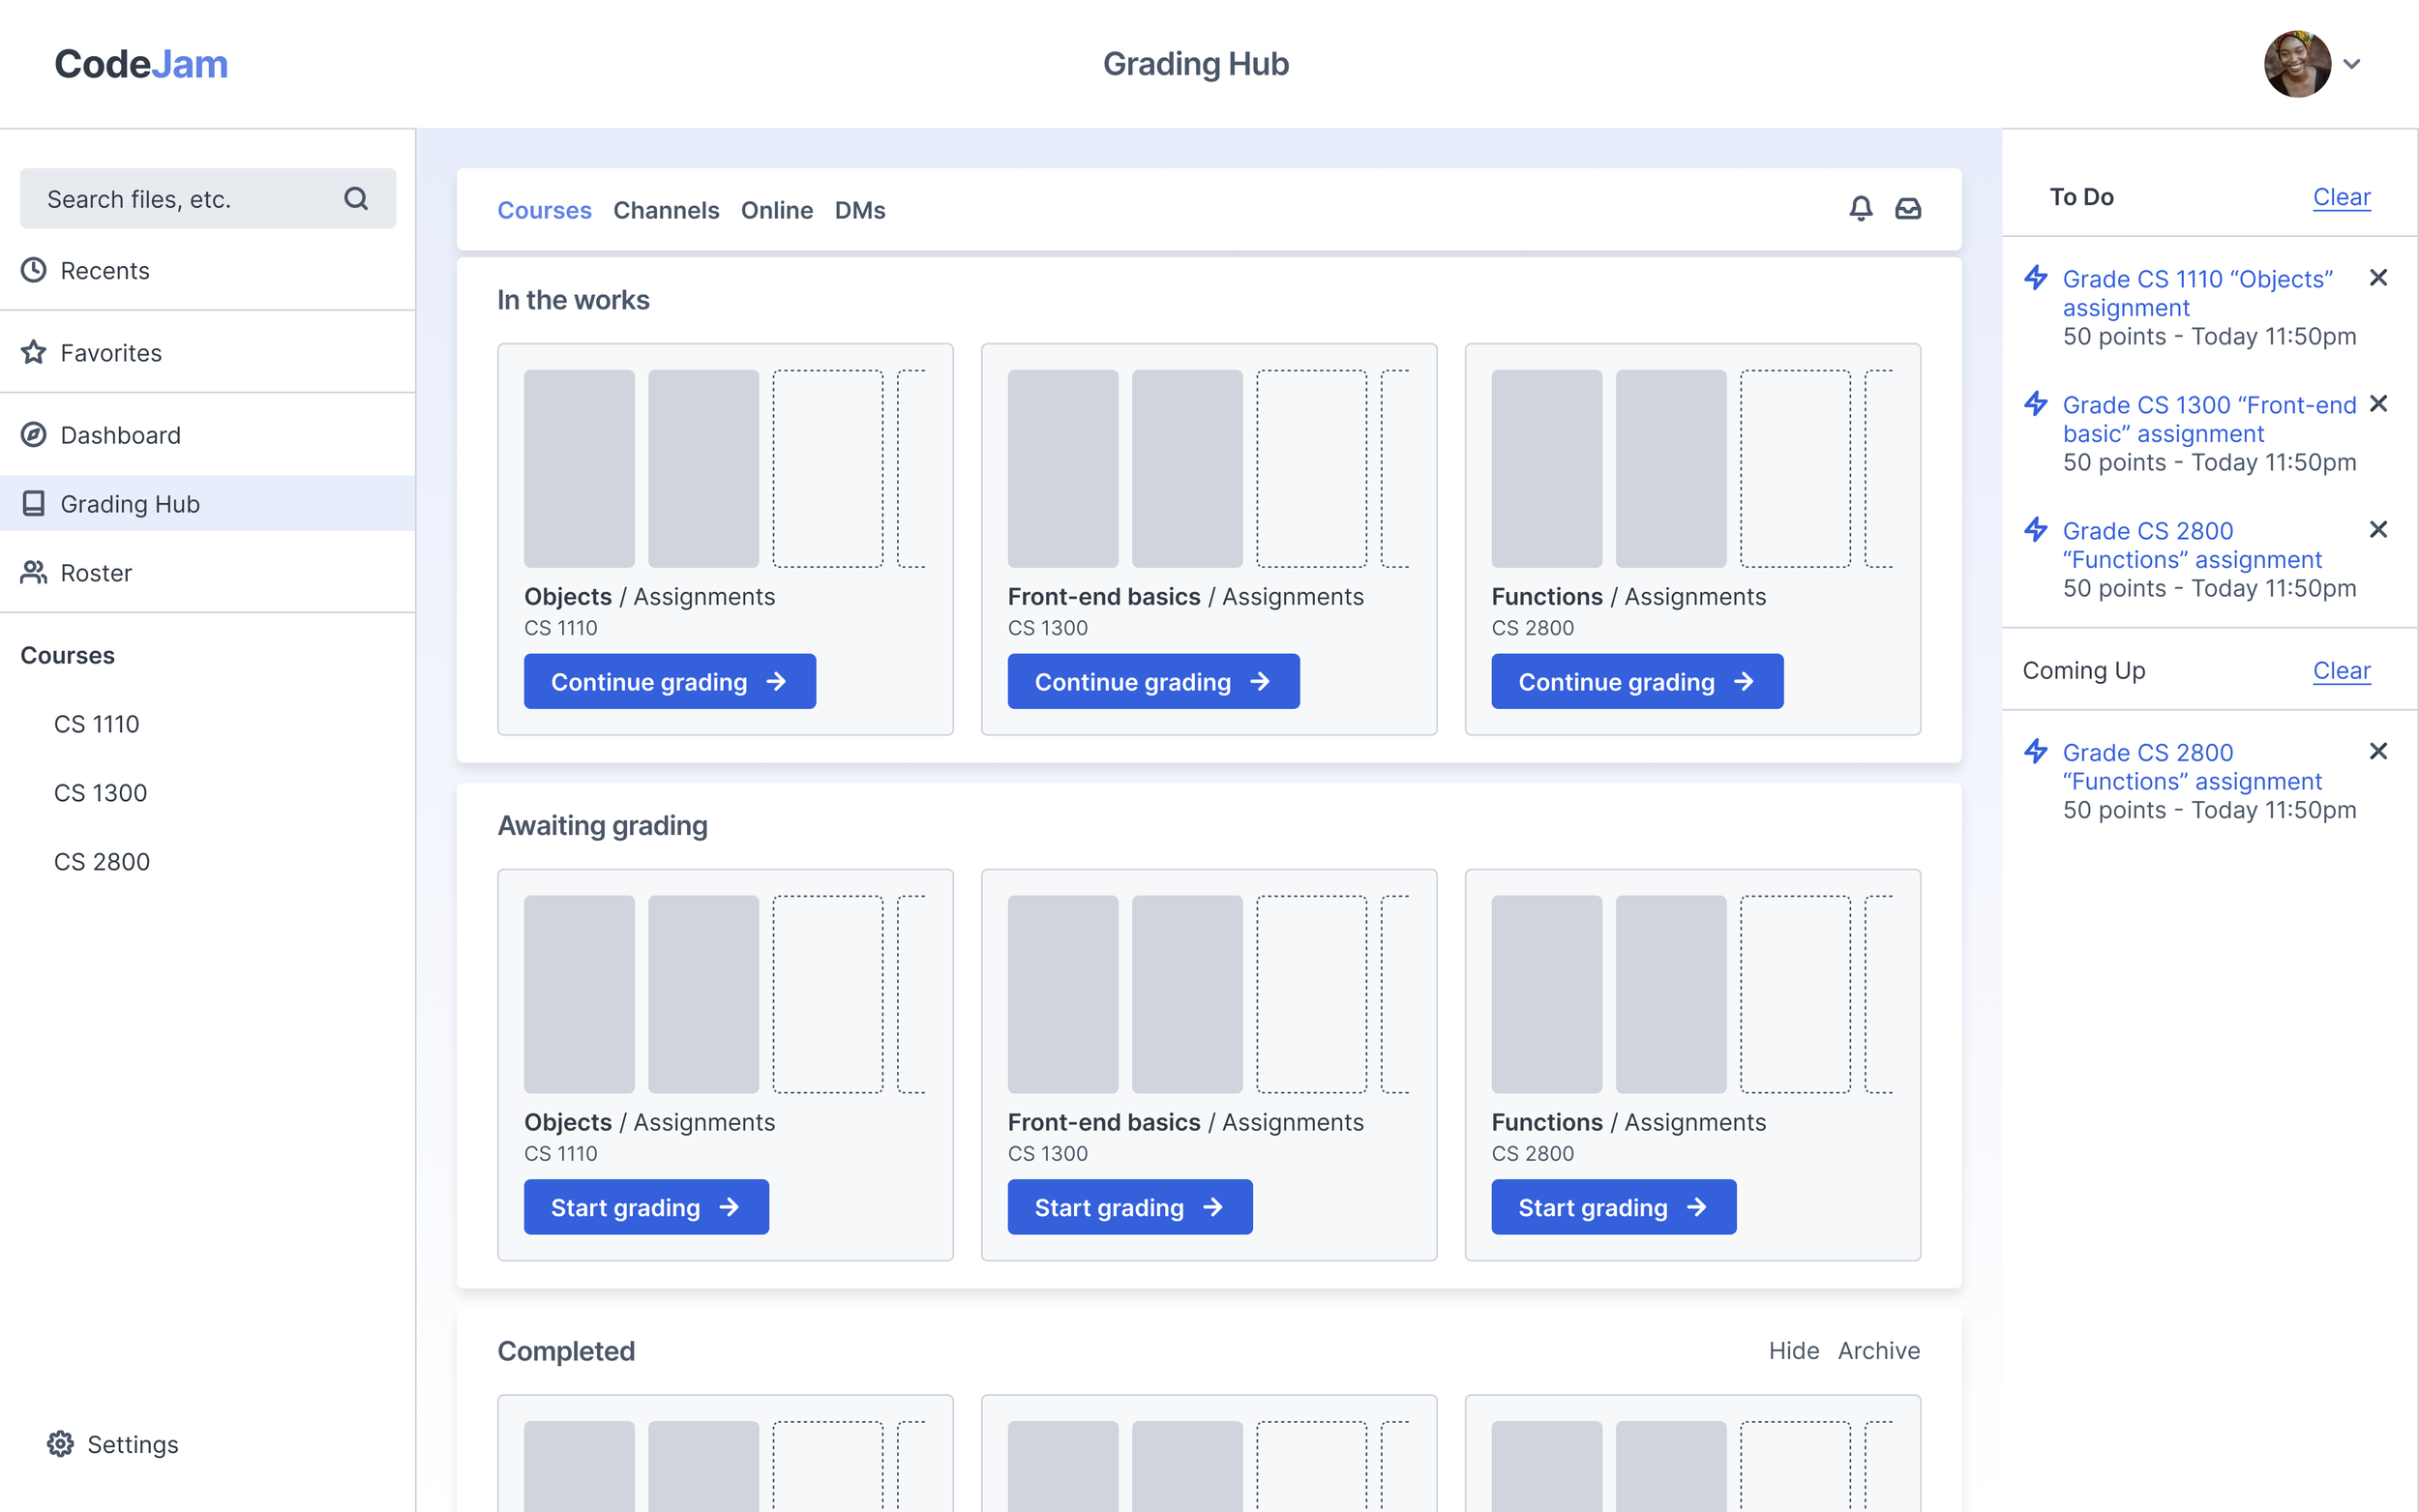This screenshot has width=2419, height=1512.
Task: Open notifications bell
Action: [x=1861, y=208]
